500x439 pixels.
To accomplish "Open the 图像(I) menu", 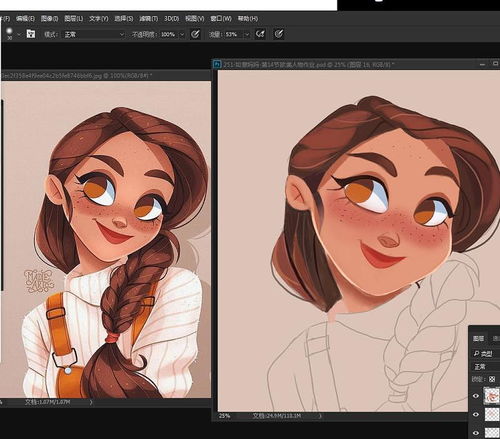I will 49,19.
